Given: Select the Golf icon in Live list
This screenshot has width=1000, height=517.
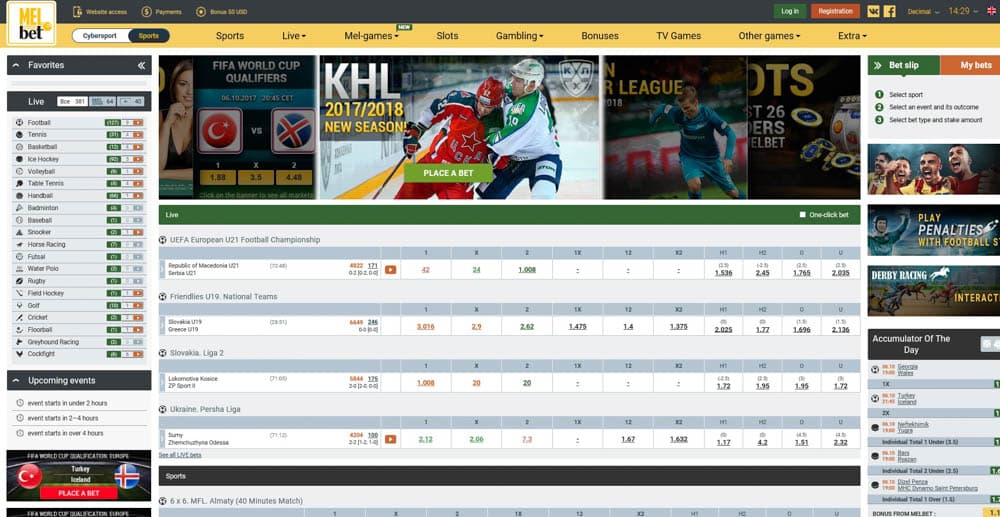Looking at the screenshot, I should pyautogui.click(x=19, y=305).
